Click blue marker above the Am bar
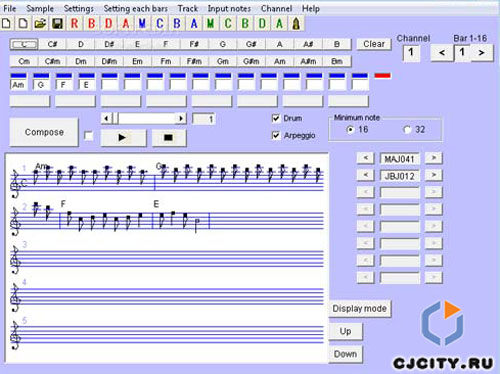This screenshot has width=500, height=374. point(18,76)
